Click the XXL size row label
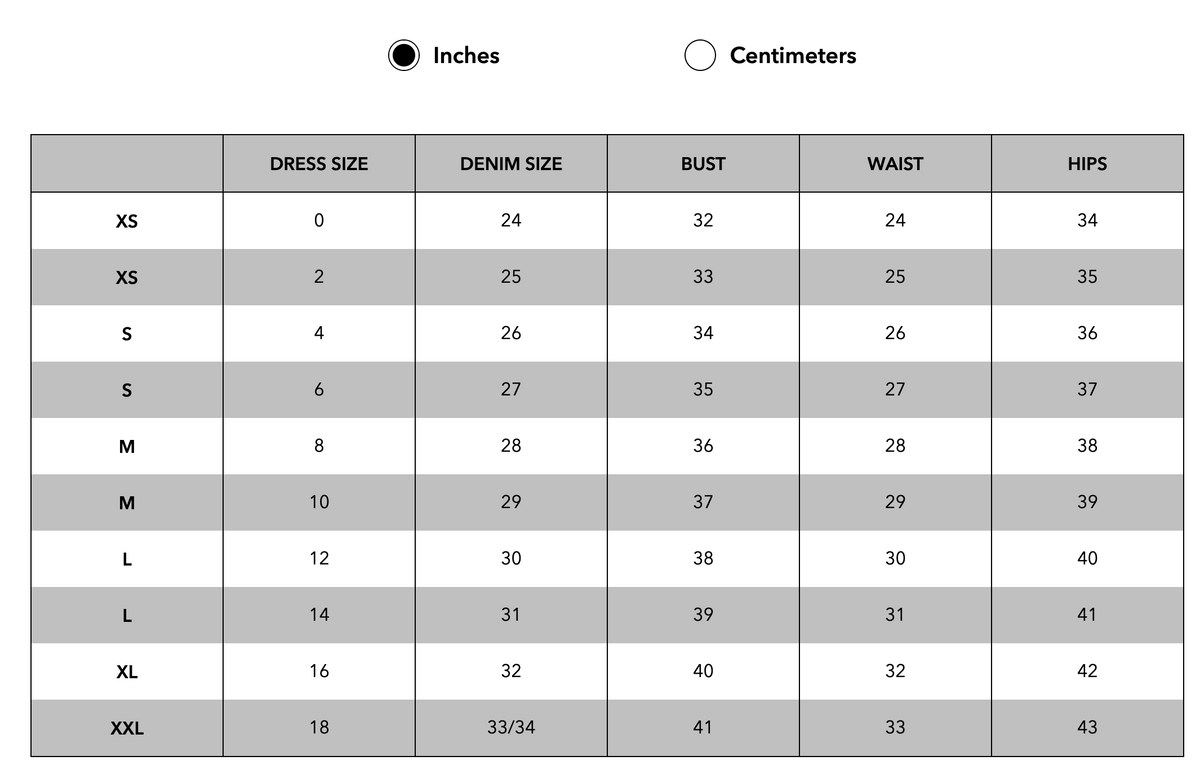 [x=127, y=728]
